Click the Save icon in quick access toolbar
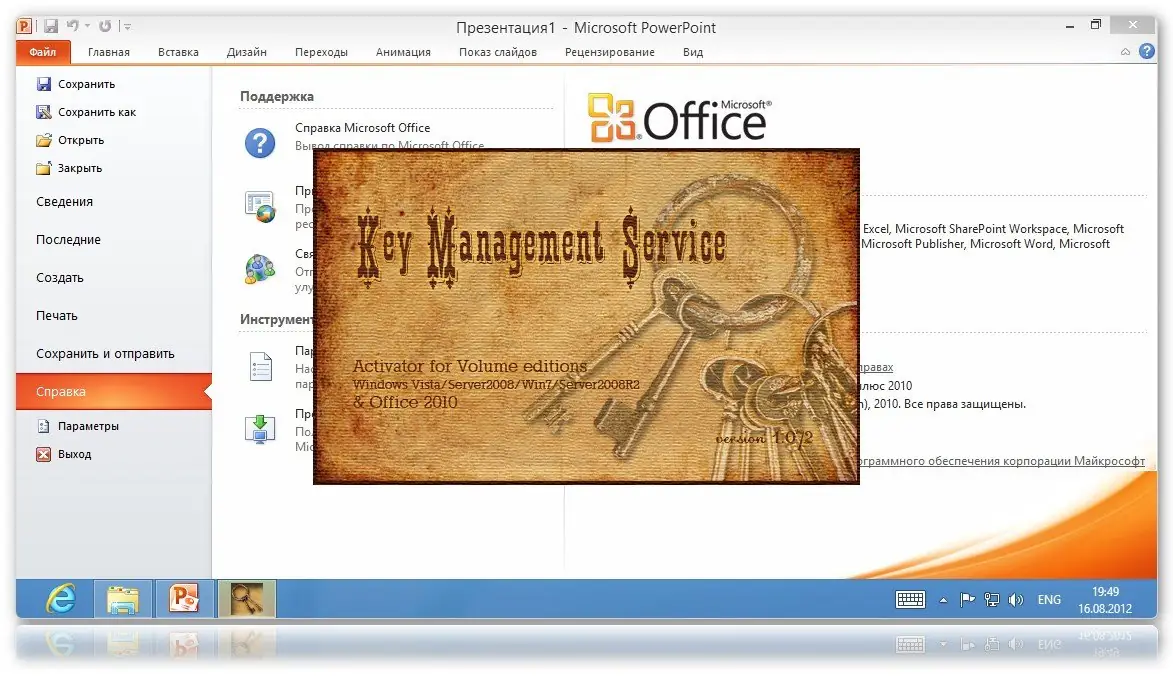This screenshot has width=1173, height=676. [51, 26]
